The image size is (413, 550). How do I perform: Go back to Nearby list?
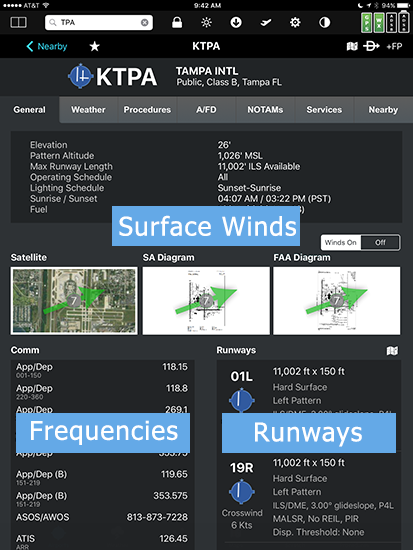point(47,46)
